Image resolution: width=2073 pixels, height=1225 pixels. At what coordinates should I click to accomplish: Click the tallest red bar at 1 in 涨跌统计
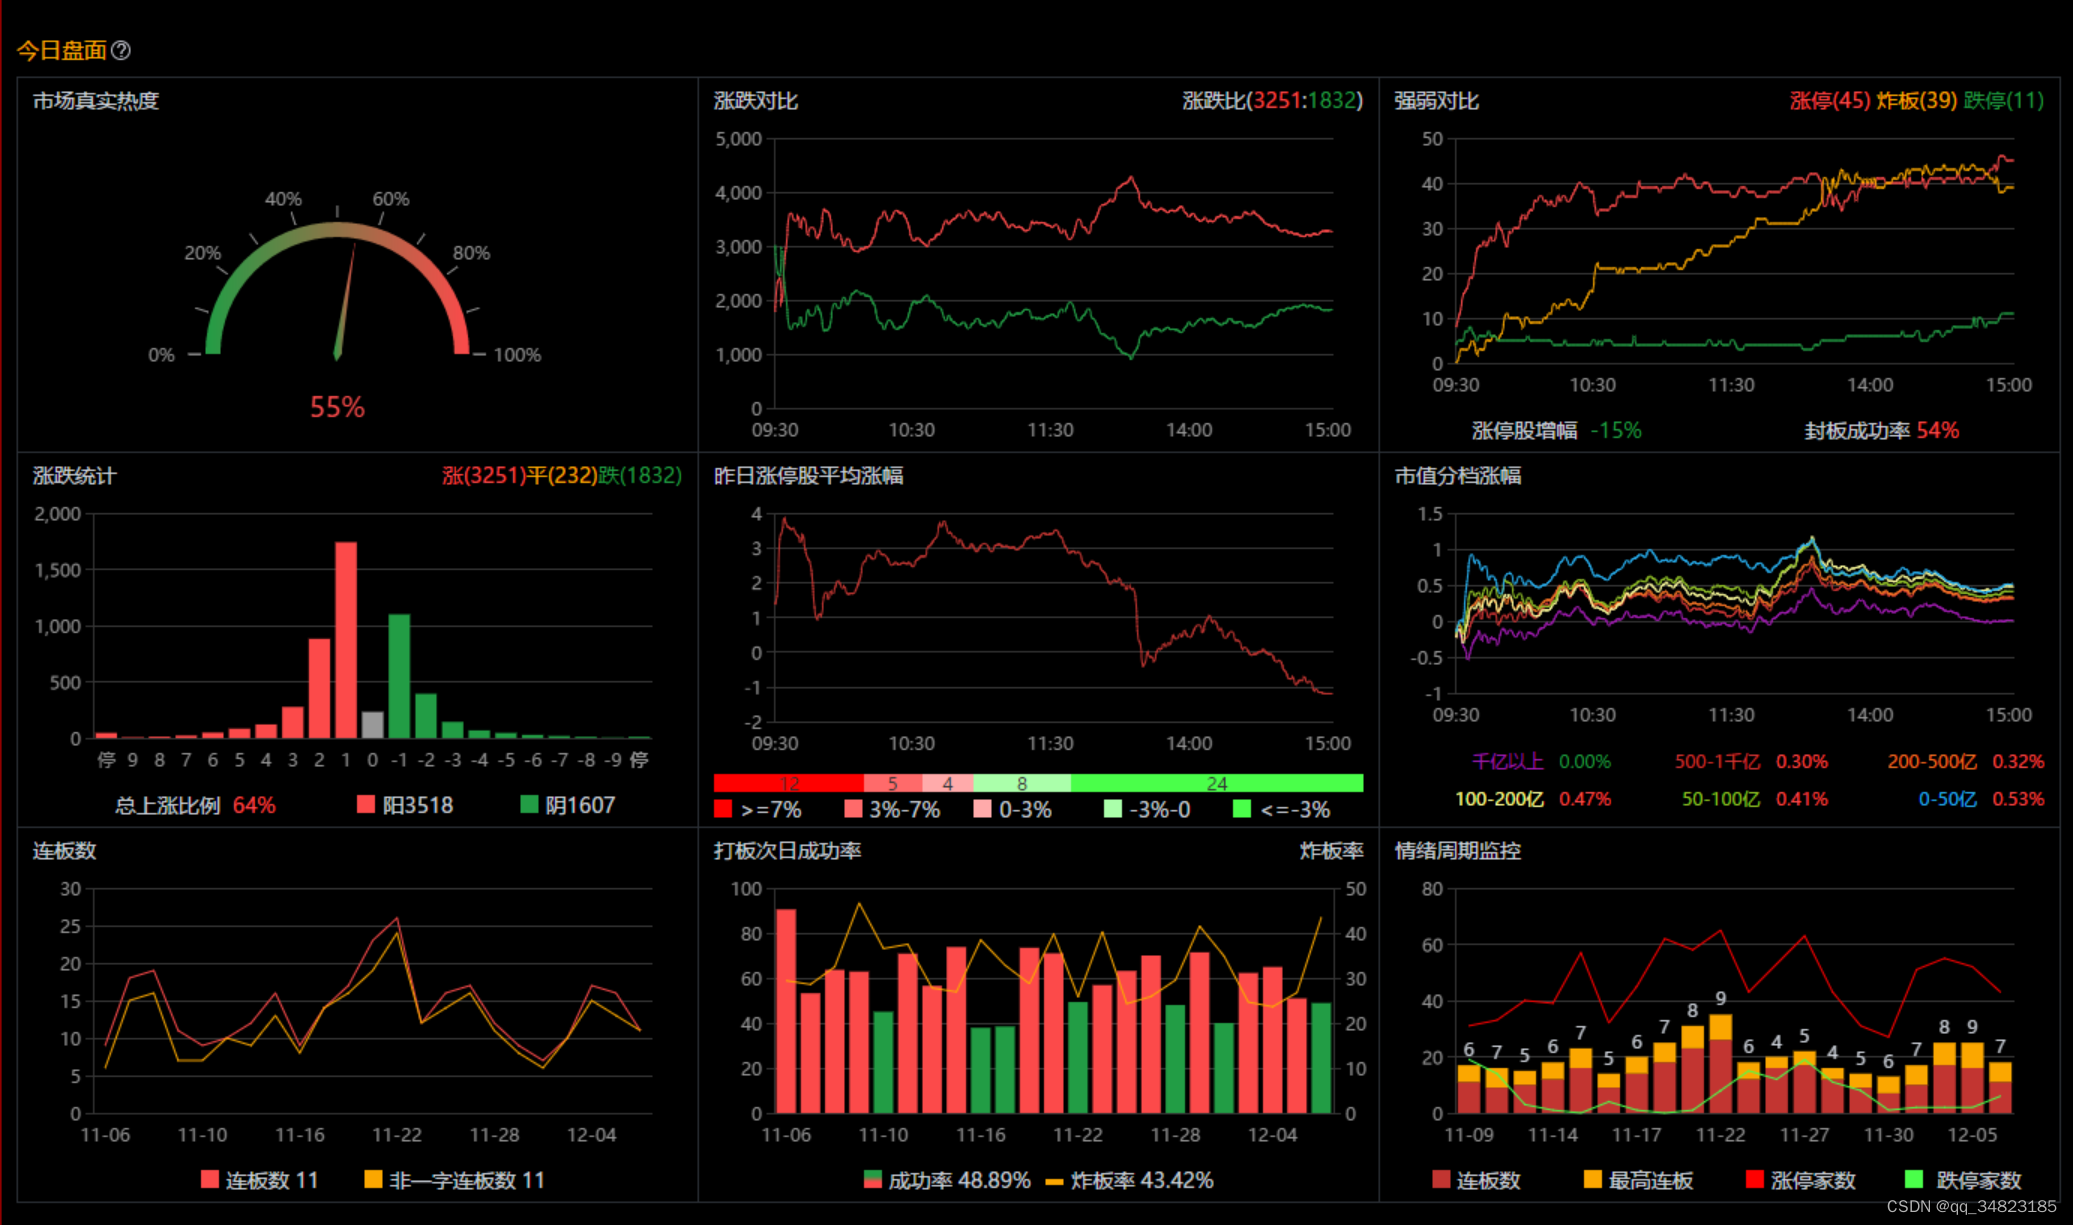click(x=346, y=640)
